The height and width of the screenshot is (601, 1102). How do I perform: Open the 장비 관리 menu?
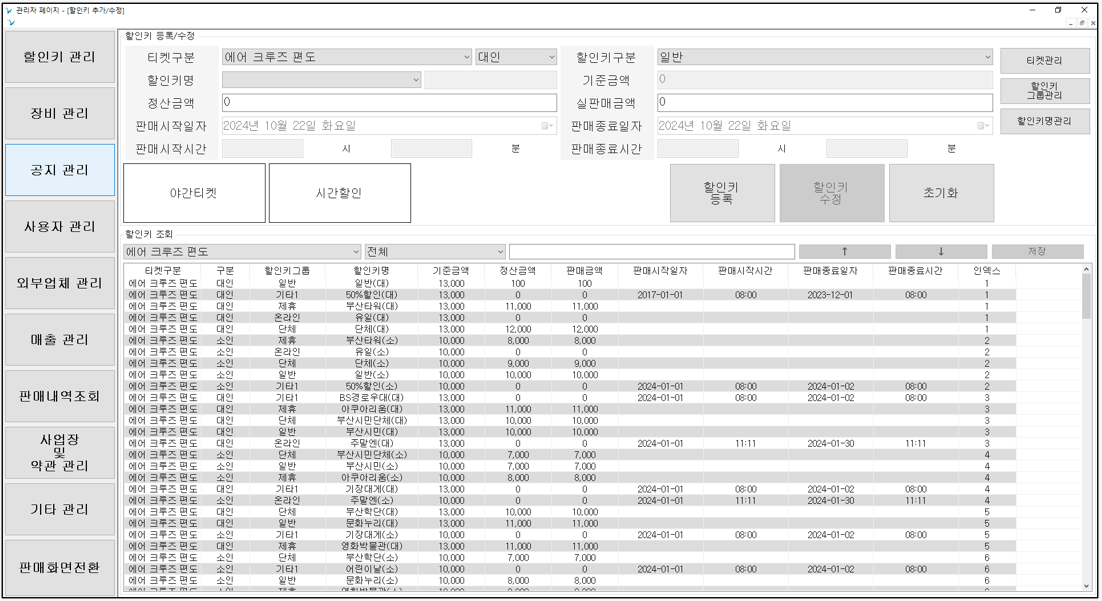point(60,113)
